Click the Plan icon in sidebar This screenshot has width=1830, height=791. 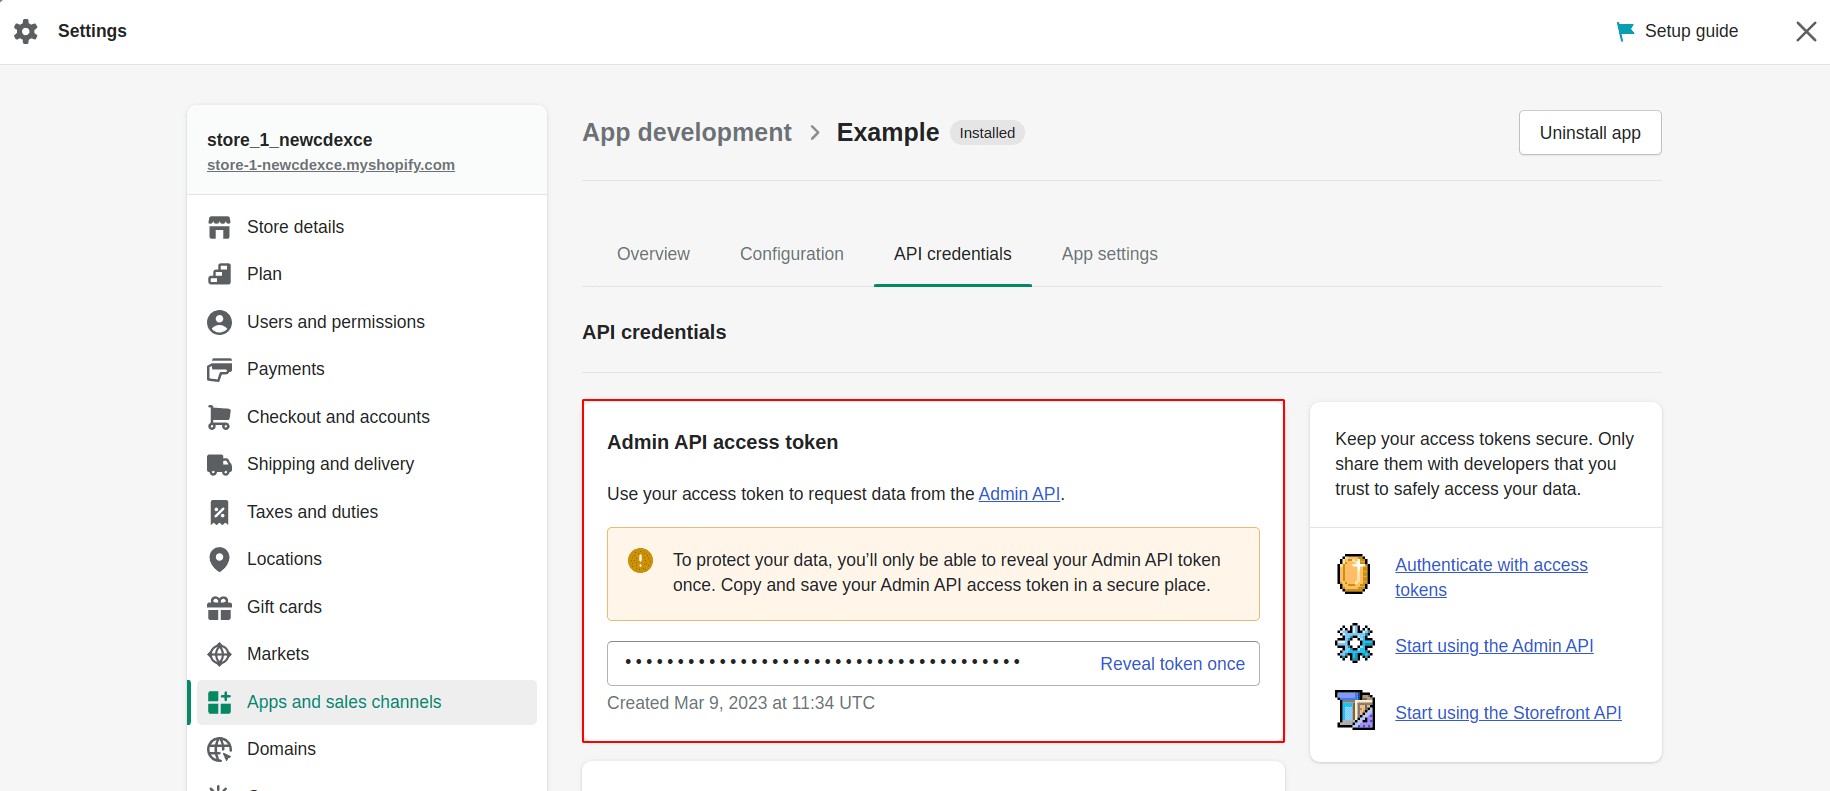(x=219, y=274)
